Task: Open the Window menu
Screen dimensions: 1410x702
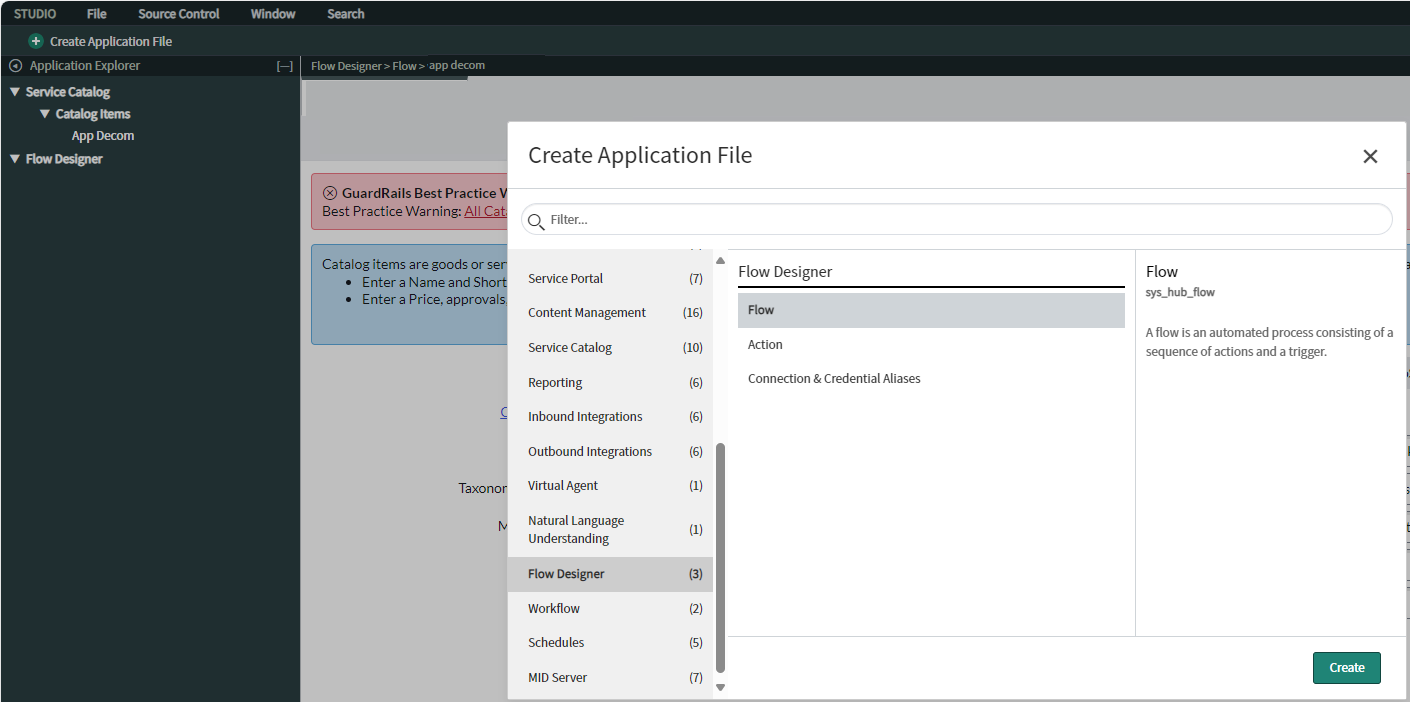Action: (273, 14)
